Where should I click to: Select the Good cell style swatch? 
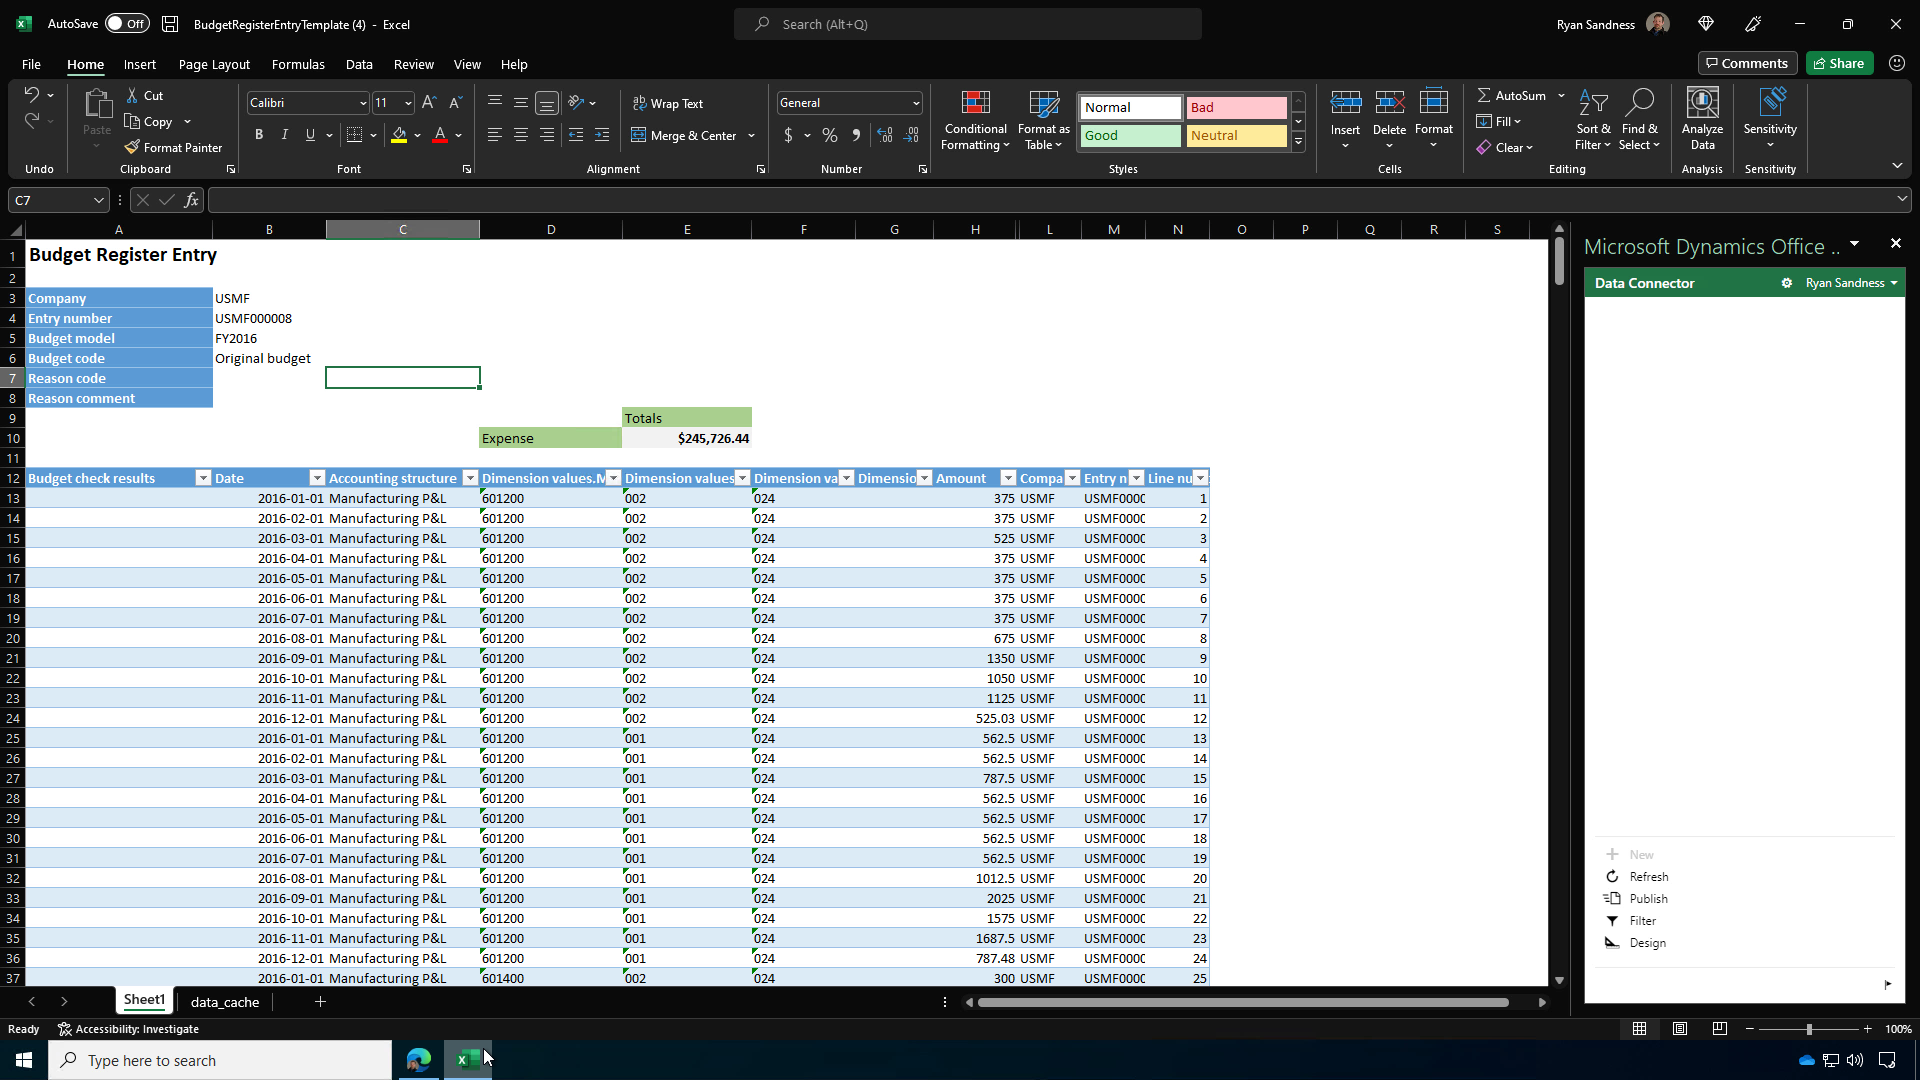(x=1130, y=136)
